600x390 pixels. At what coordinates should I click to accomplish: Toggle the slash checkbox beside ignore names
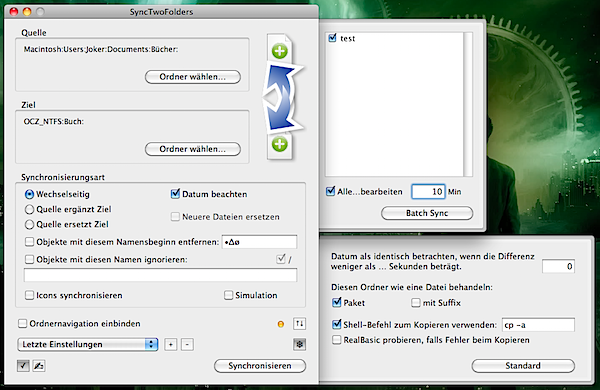281,259
